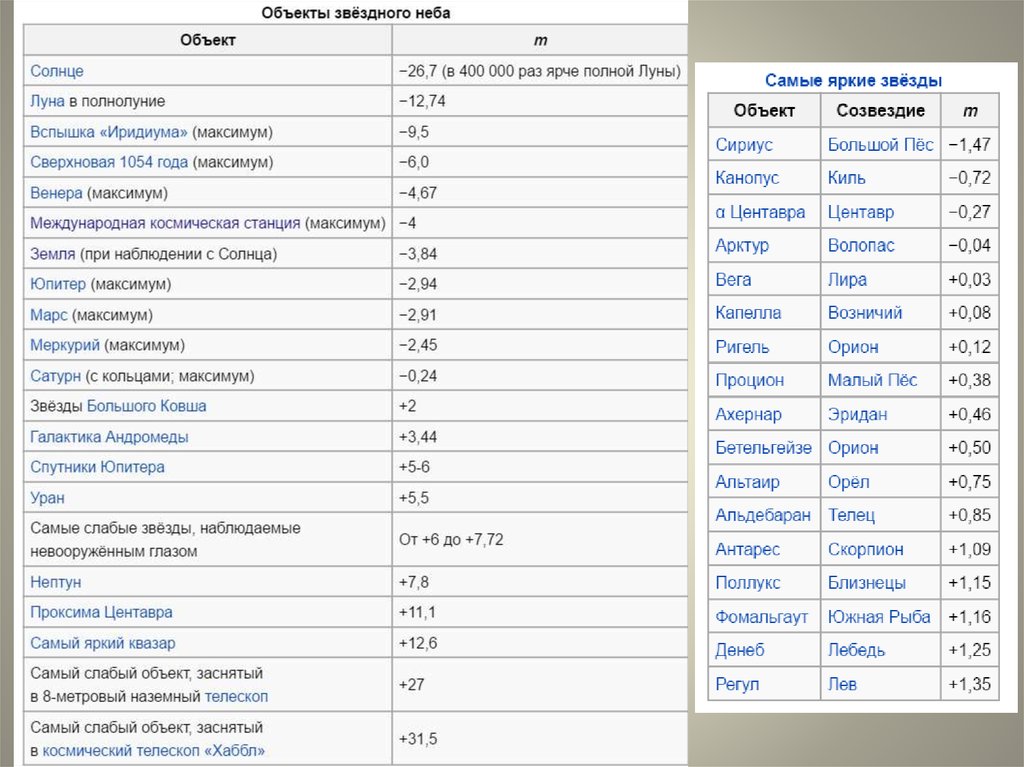Screen dimensions: 1024x767
Task: Follow the Меркурий link
Action: coord(65,345)
